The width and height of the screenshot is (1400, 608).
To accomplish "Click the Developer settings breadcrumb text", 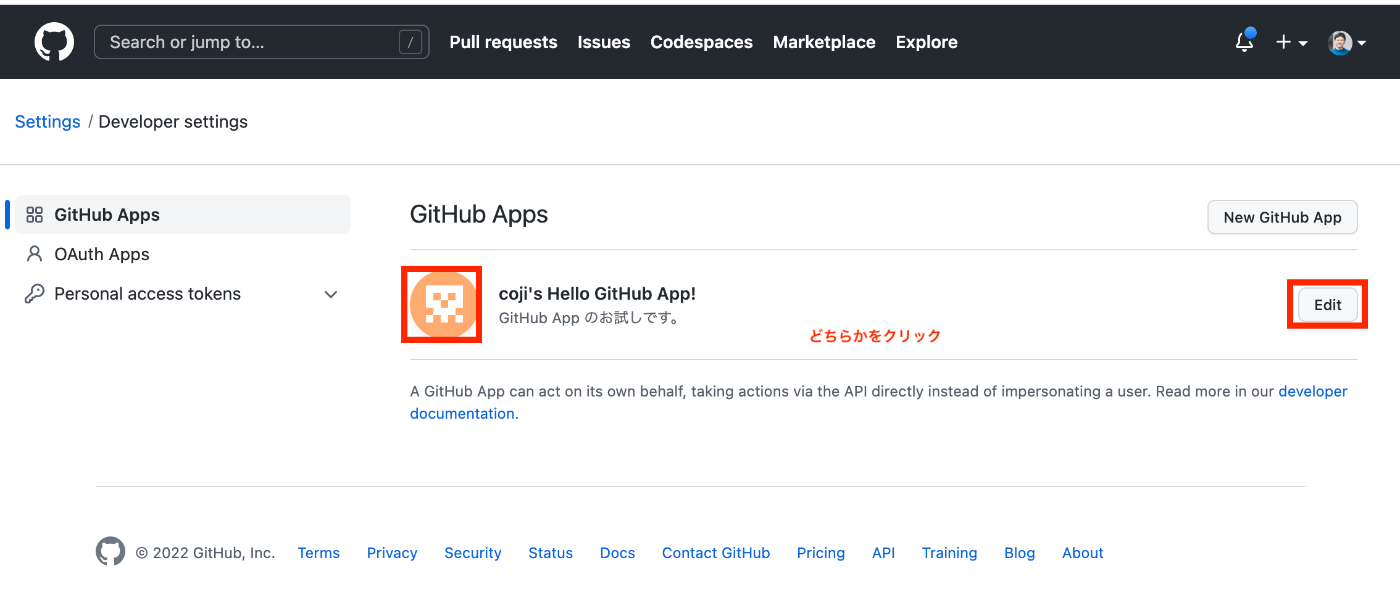I will pyautogui.click(x=173, y=122).
